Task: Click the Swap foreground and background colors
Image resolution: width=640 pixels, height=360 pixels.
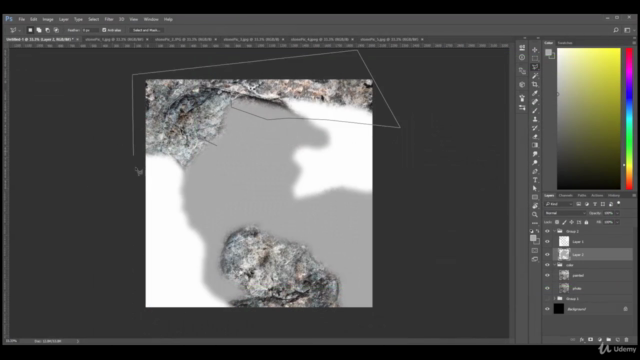Action: [538, 231]
